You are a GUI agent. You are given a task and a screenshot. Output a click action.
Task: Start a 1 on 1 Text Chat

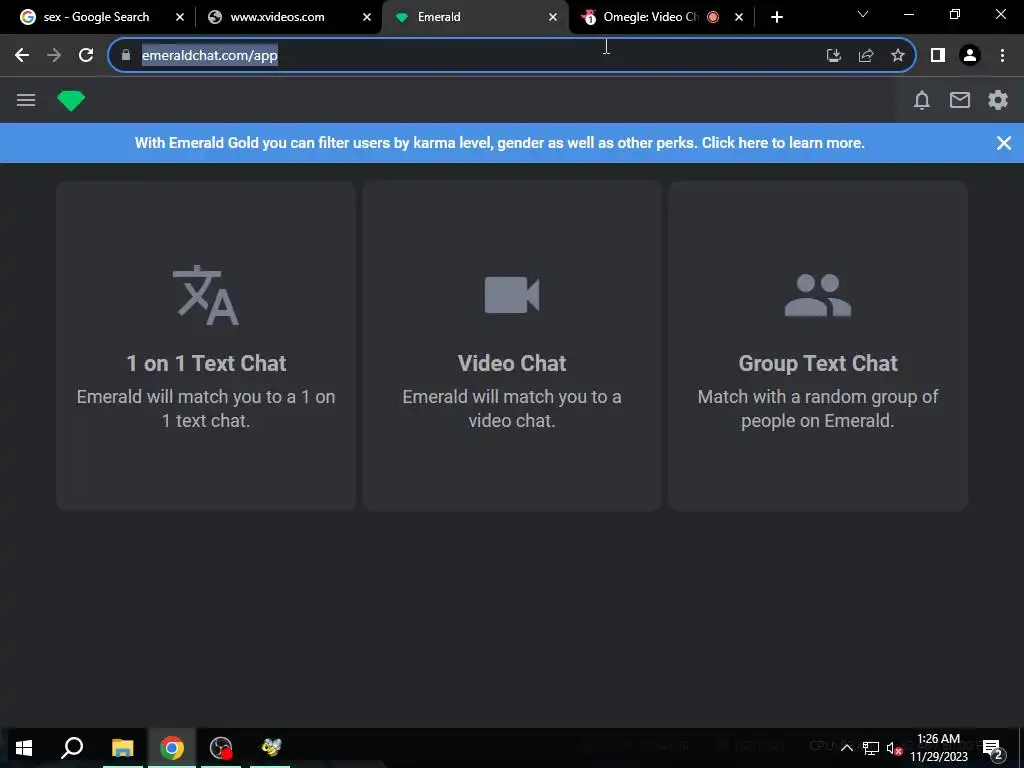pyautogui.click(x=206, y=345)
